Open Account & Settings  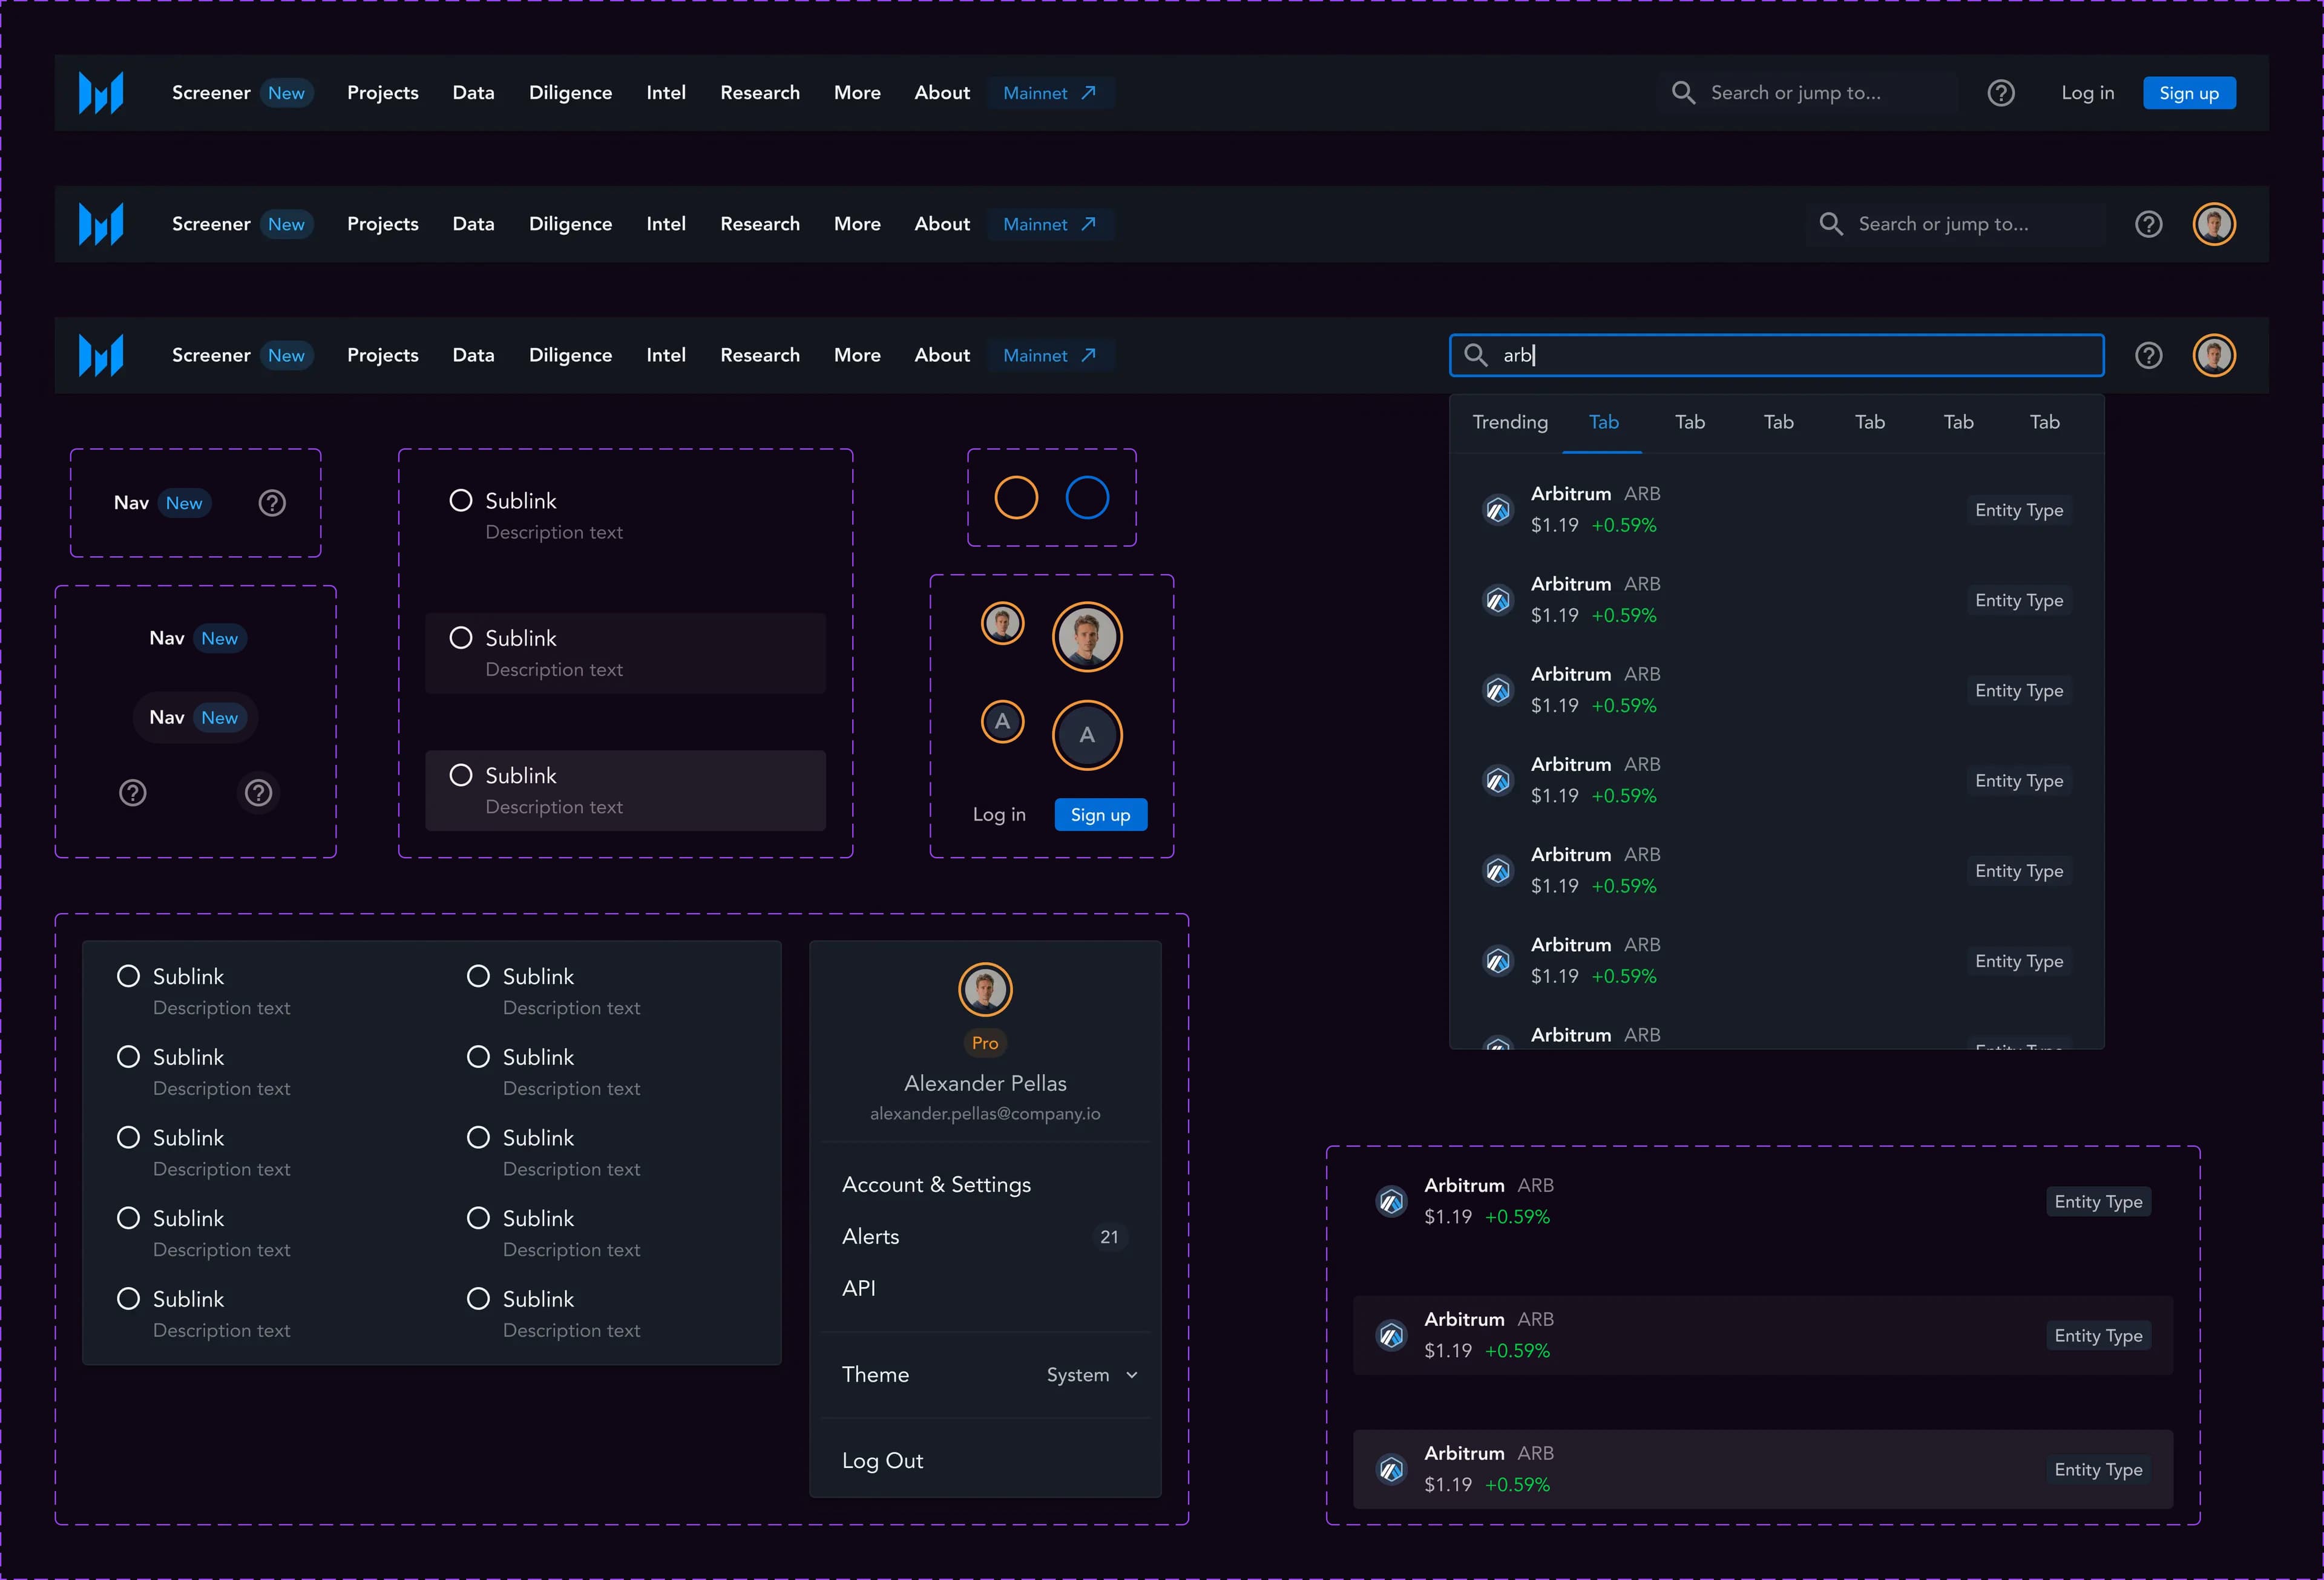936,1185
